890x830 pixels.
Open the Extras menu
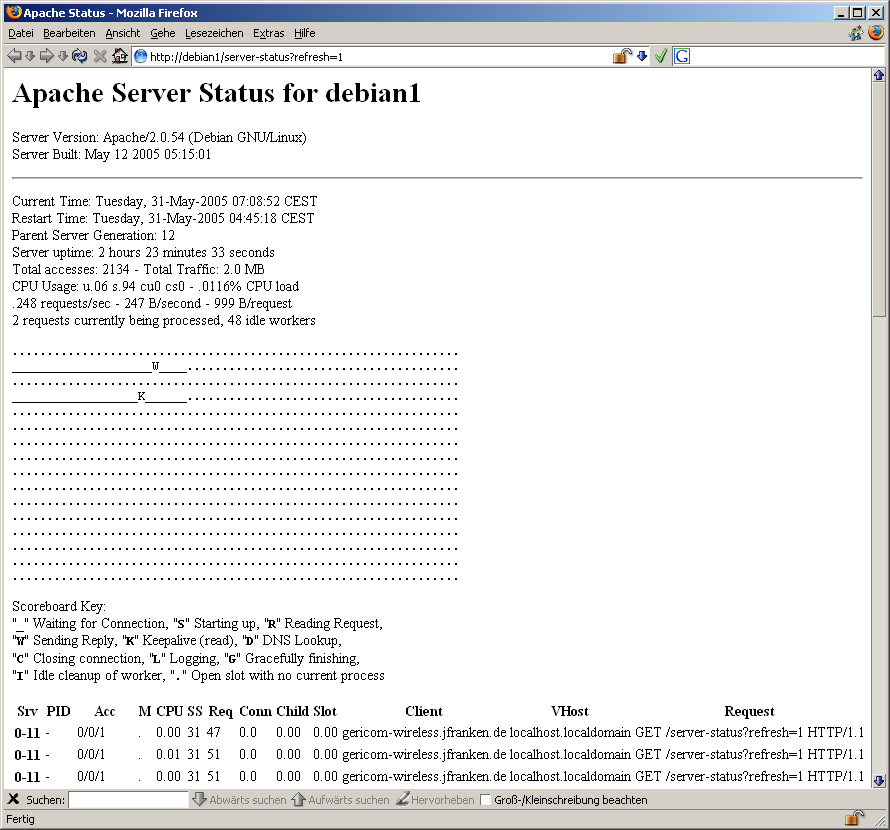pos(268,33)
